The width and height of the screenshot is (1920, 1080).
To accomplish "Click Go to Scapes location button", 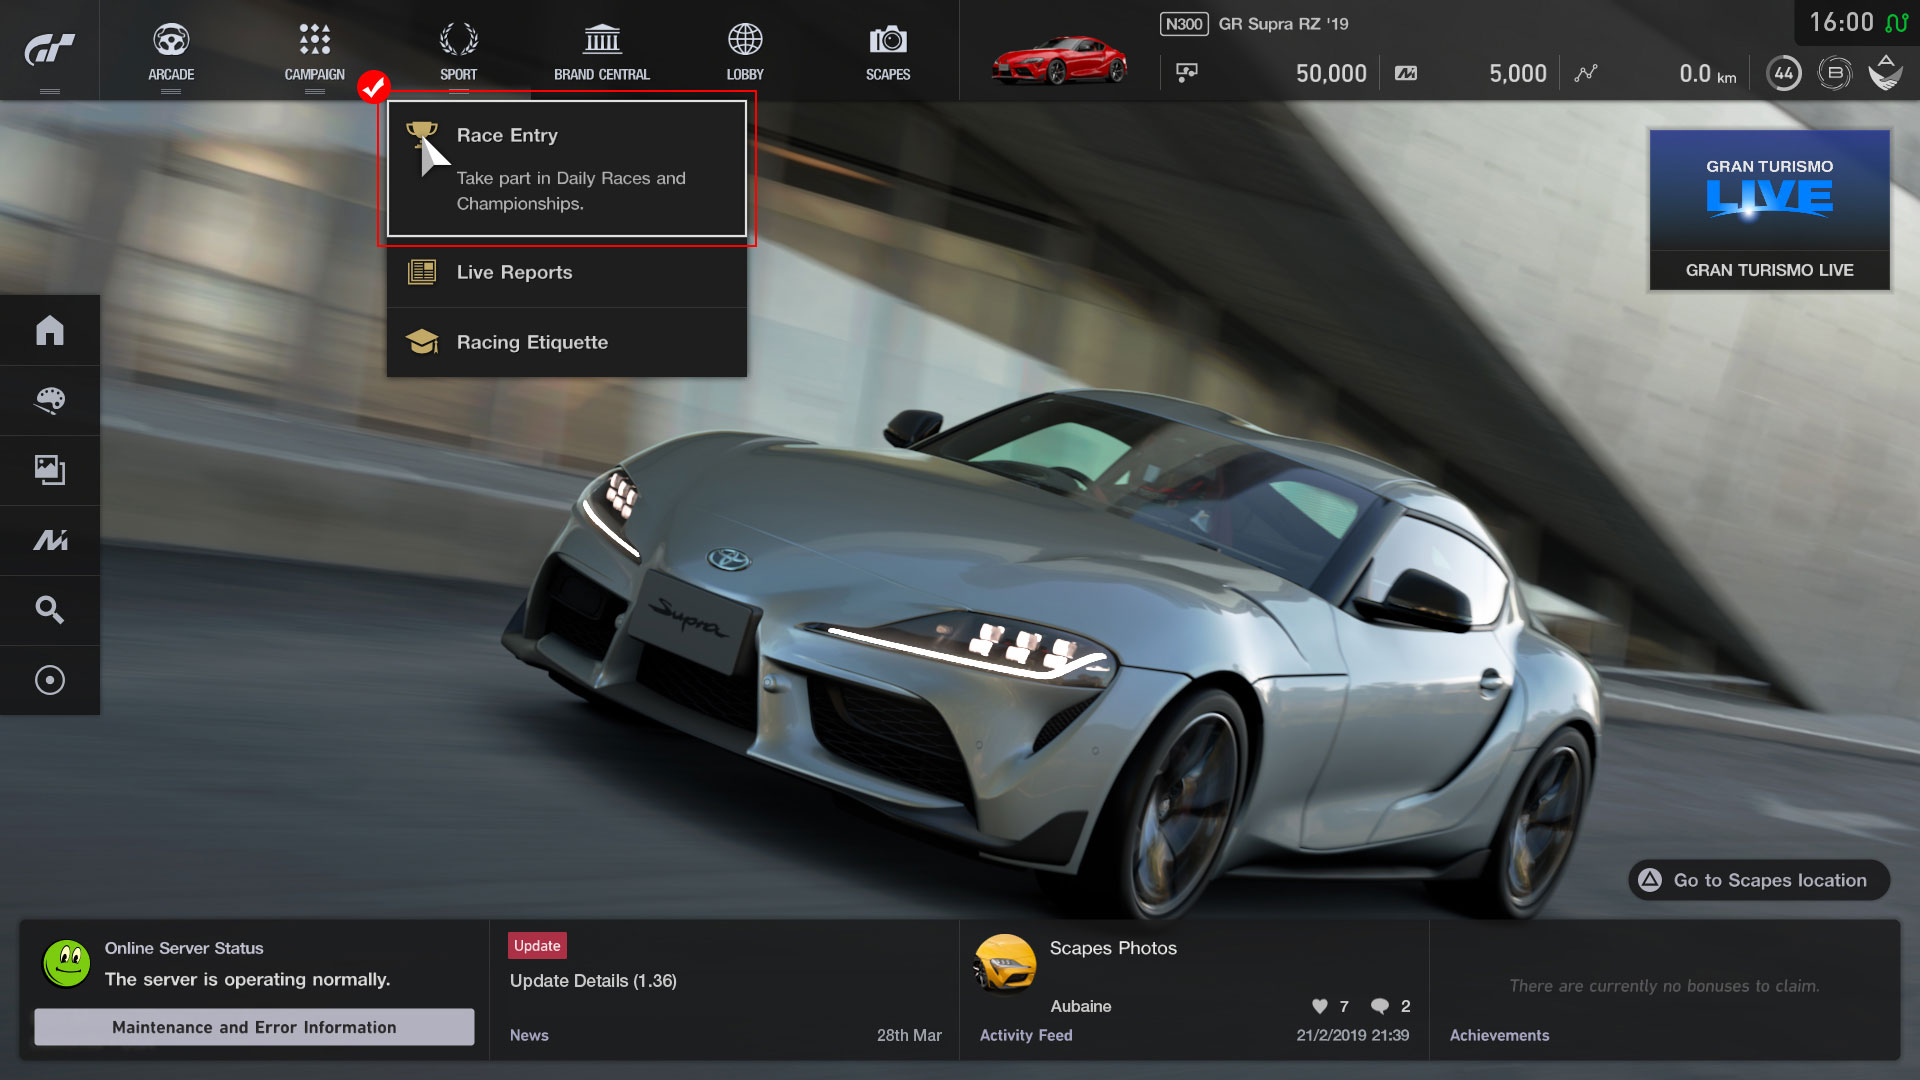I will (1760, 880).
